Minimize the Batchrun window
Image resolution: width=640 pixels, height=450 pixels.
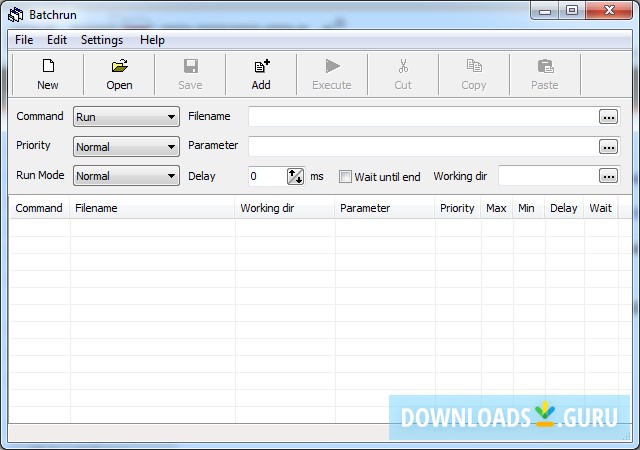click(545, 11)
